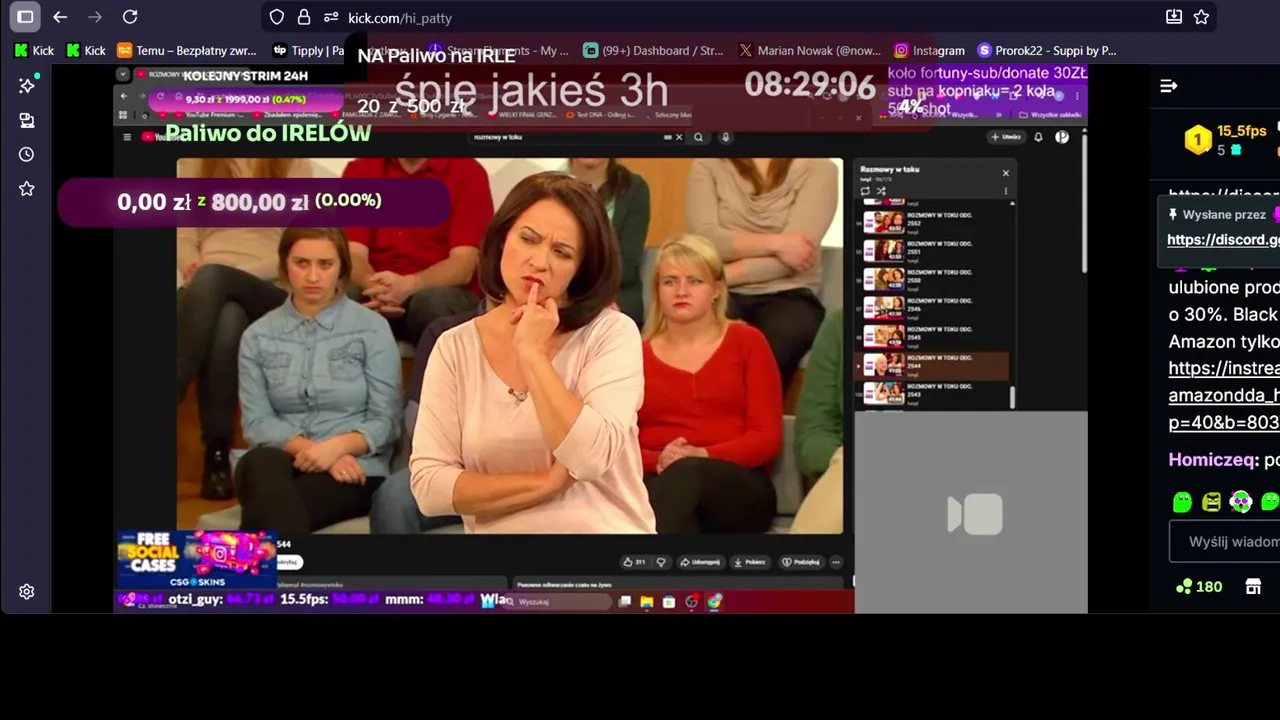Open the synced tabs sidebar icon
The image size is (1280, 720).
point(27,120)
